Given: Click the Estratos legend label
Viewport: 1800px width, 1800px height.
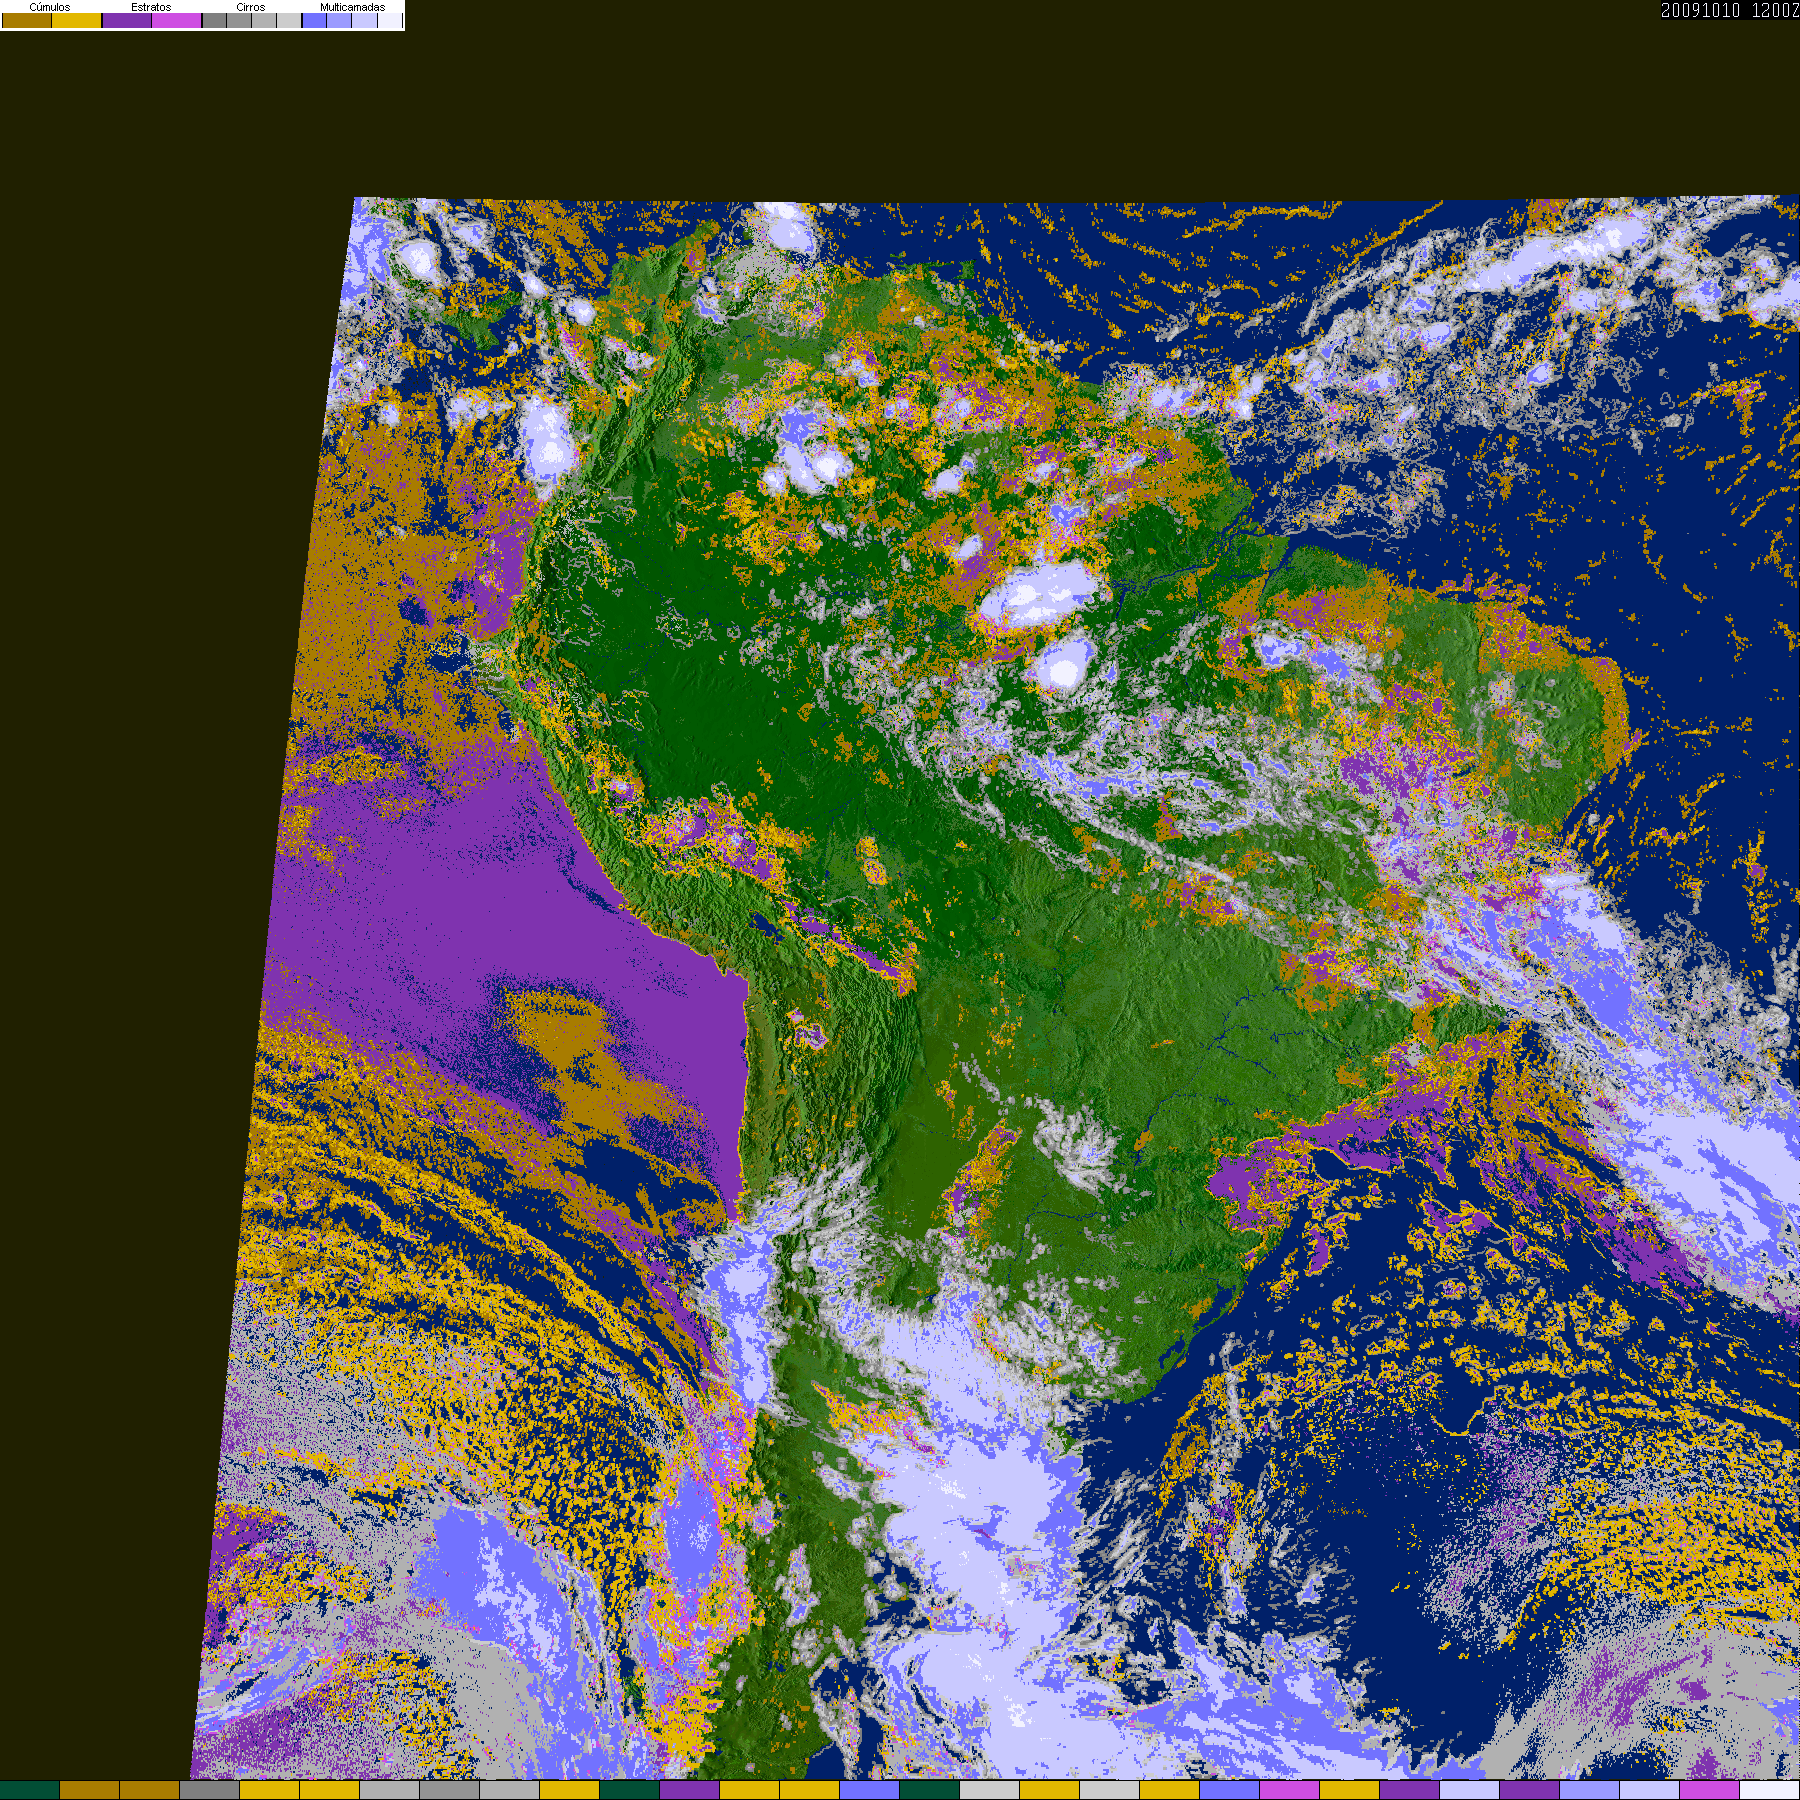Looking at the screenshot, I should coord(151,7).
